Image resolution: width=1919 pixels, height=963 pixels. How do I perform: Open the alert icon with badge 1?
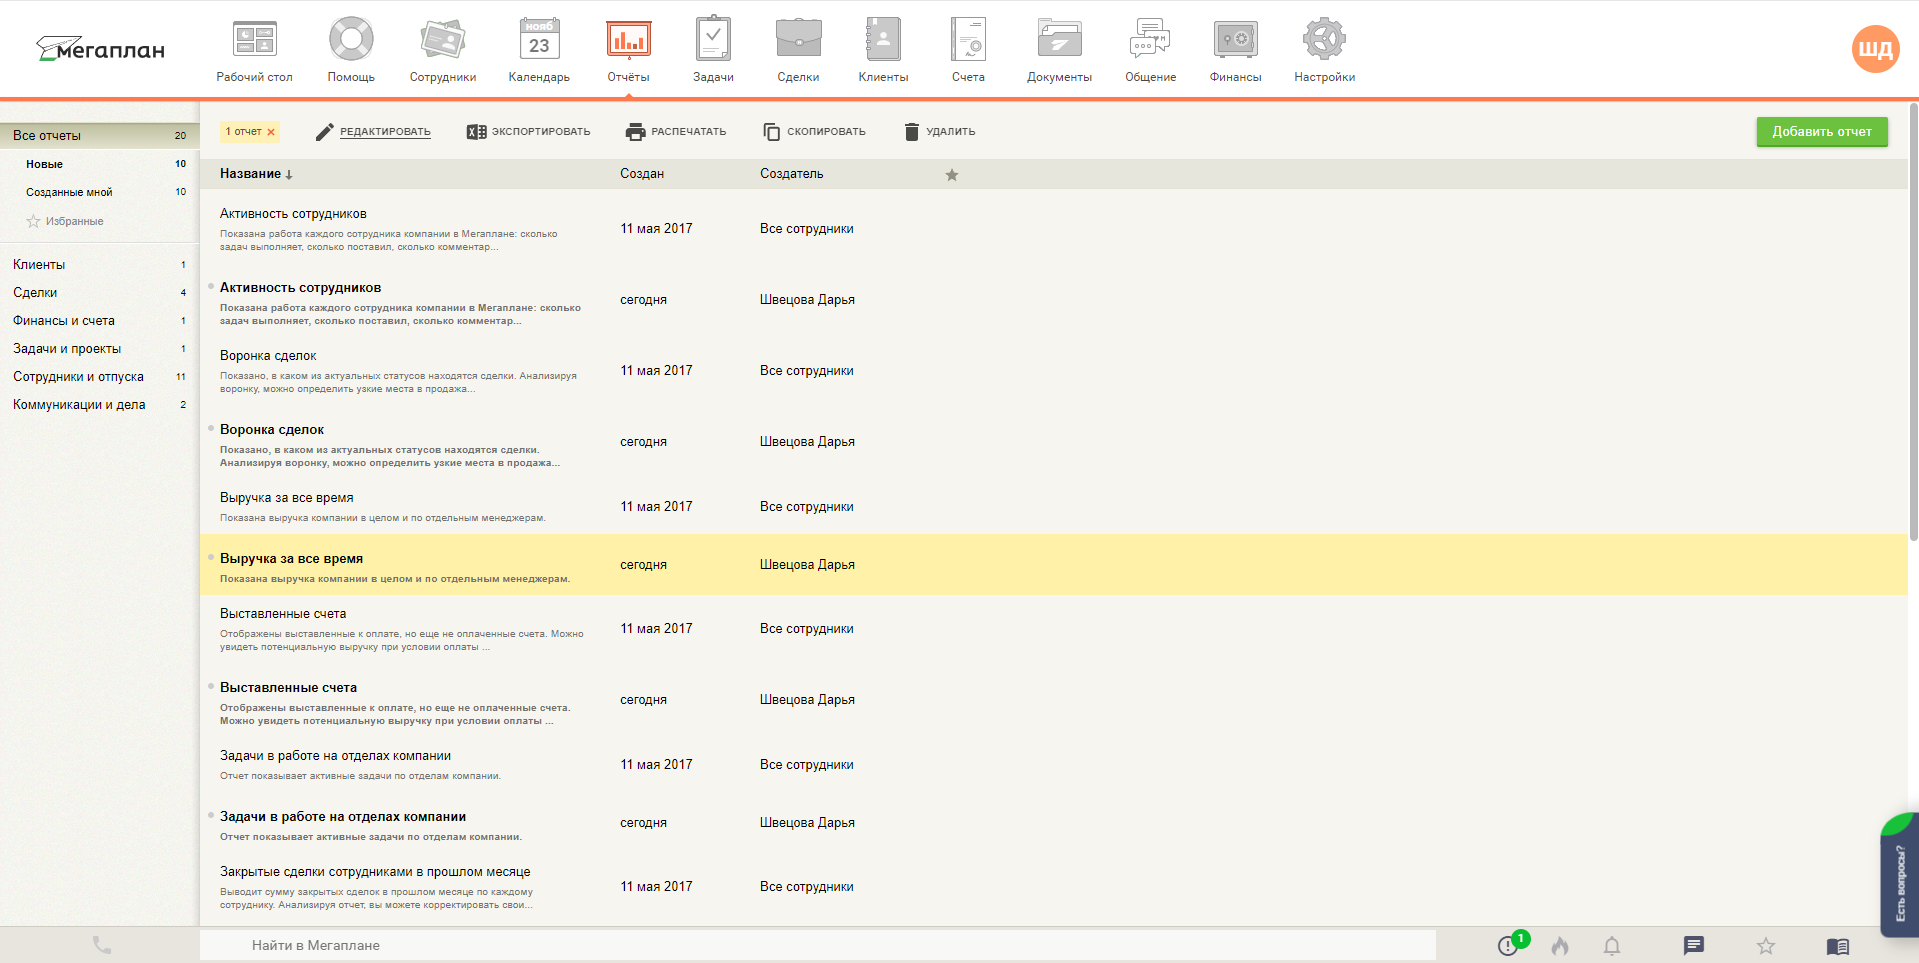tap(1510, 944)
